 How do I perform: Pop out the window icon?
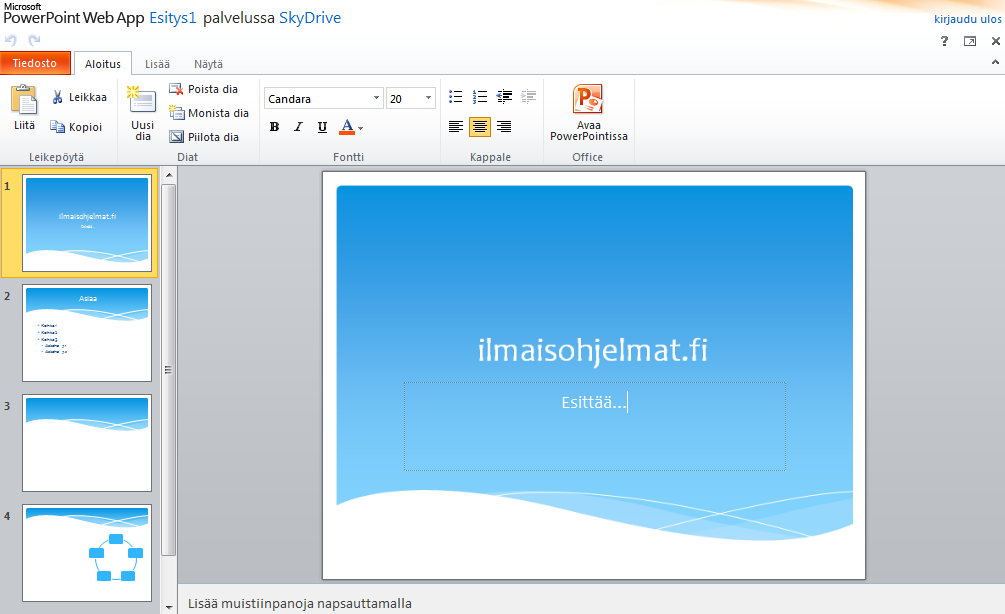(x=970, y=41)
